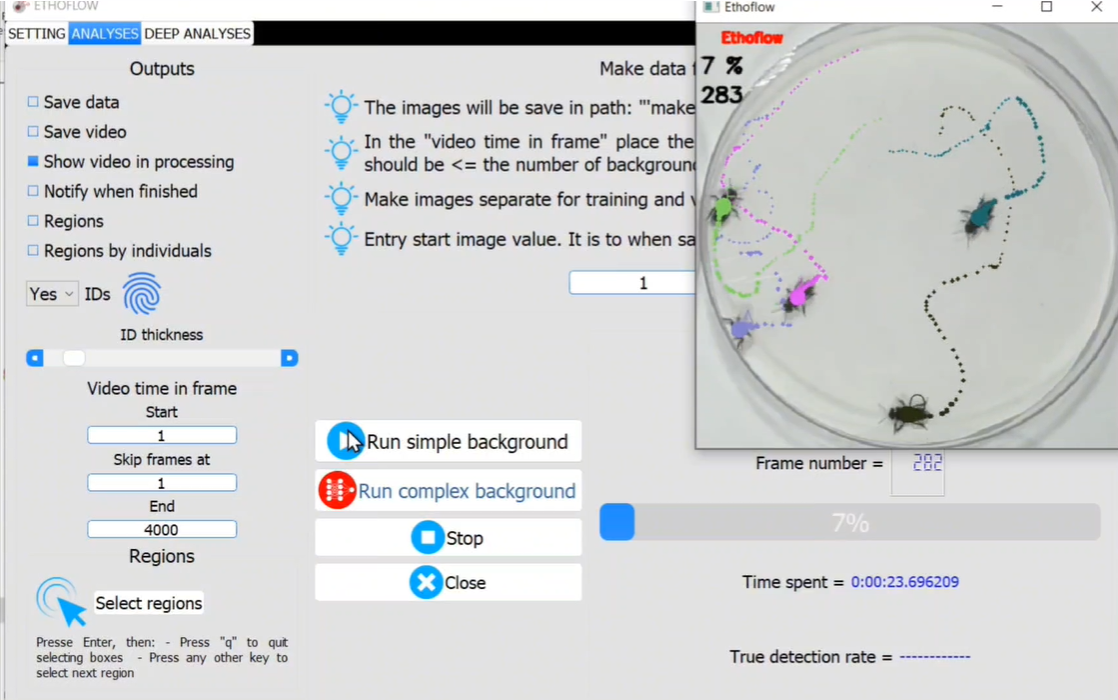Screen dimensions: 1118x700
Task: Click the red Run complex background icon
Action: click(337, 490)
